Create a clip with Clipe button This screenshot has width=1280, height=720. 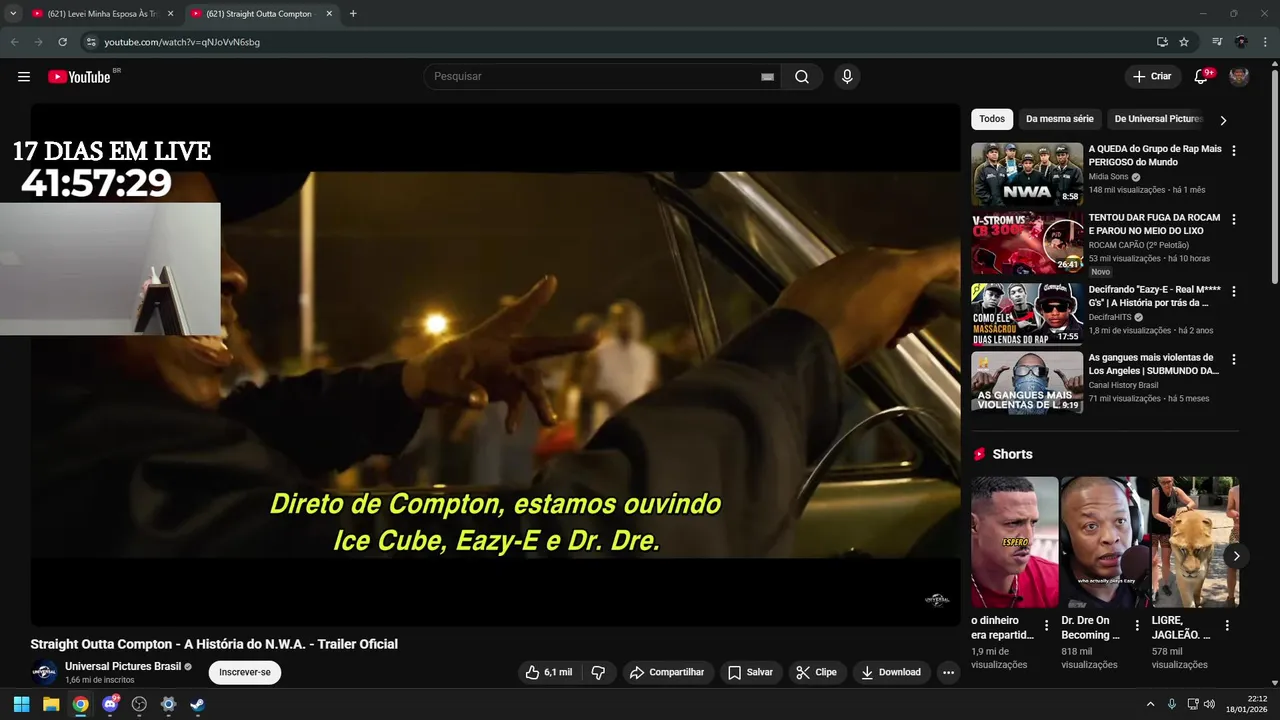pos(817,672)
